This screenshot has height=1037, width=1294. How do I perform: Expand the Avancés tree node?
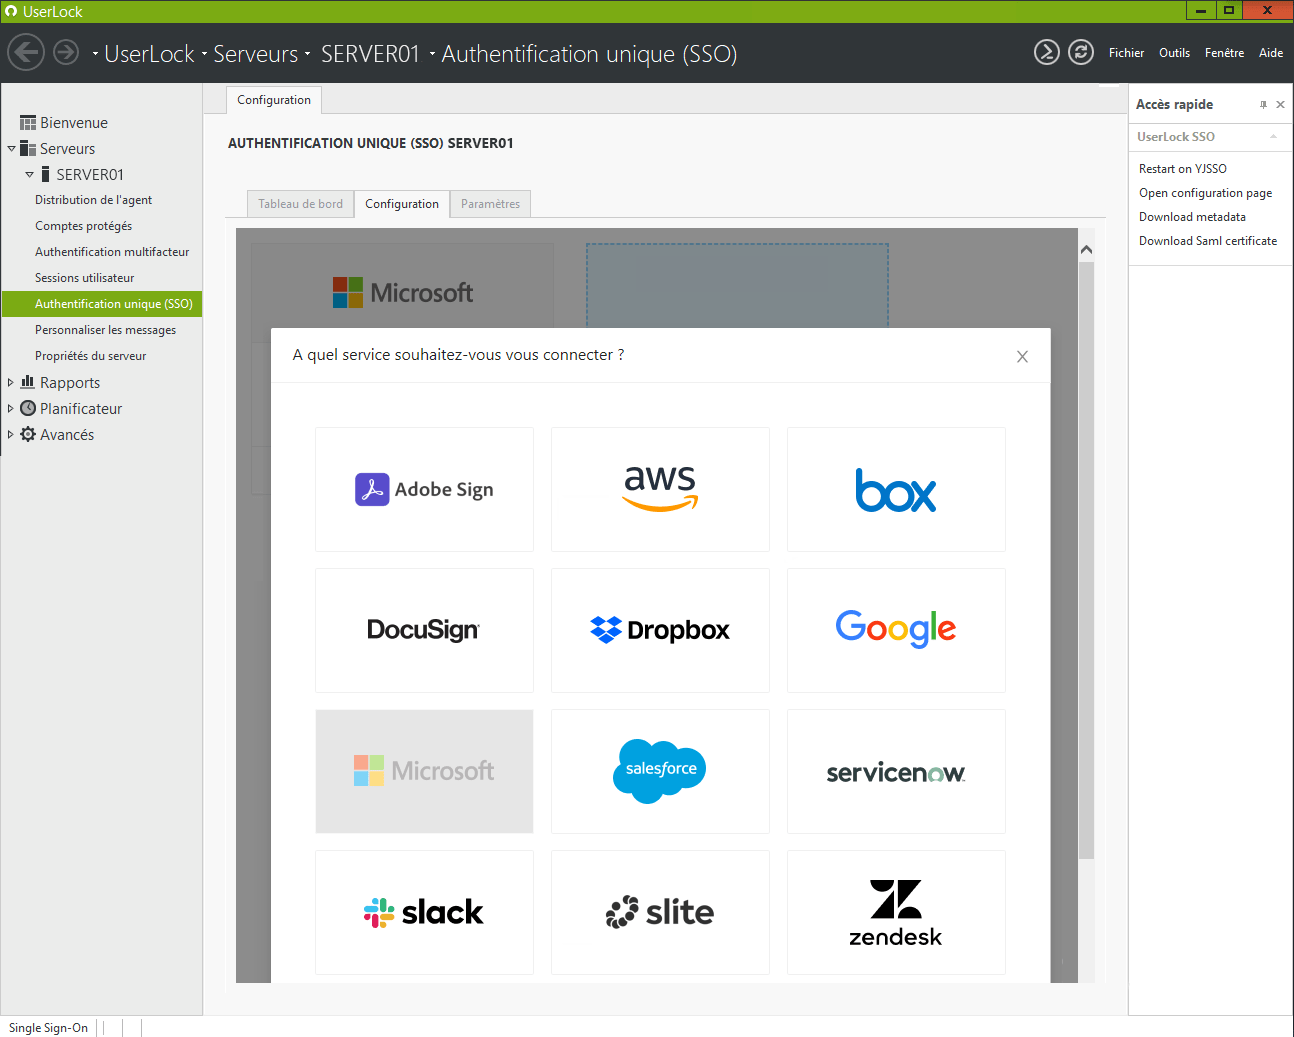11,434
